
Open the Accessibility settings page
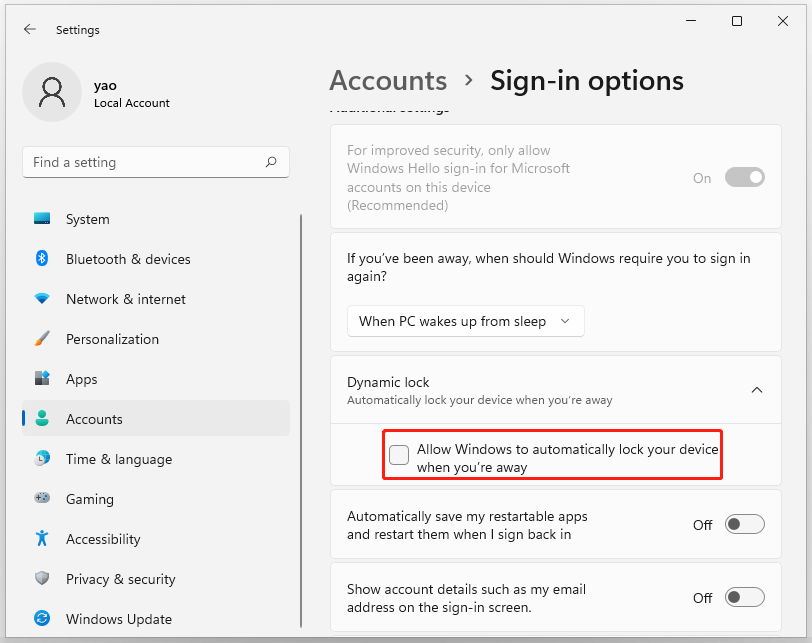point(103,539)
